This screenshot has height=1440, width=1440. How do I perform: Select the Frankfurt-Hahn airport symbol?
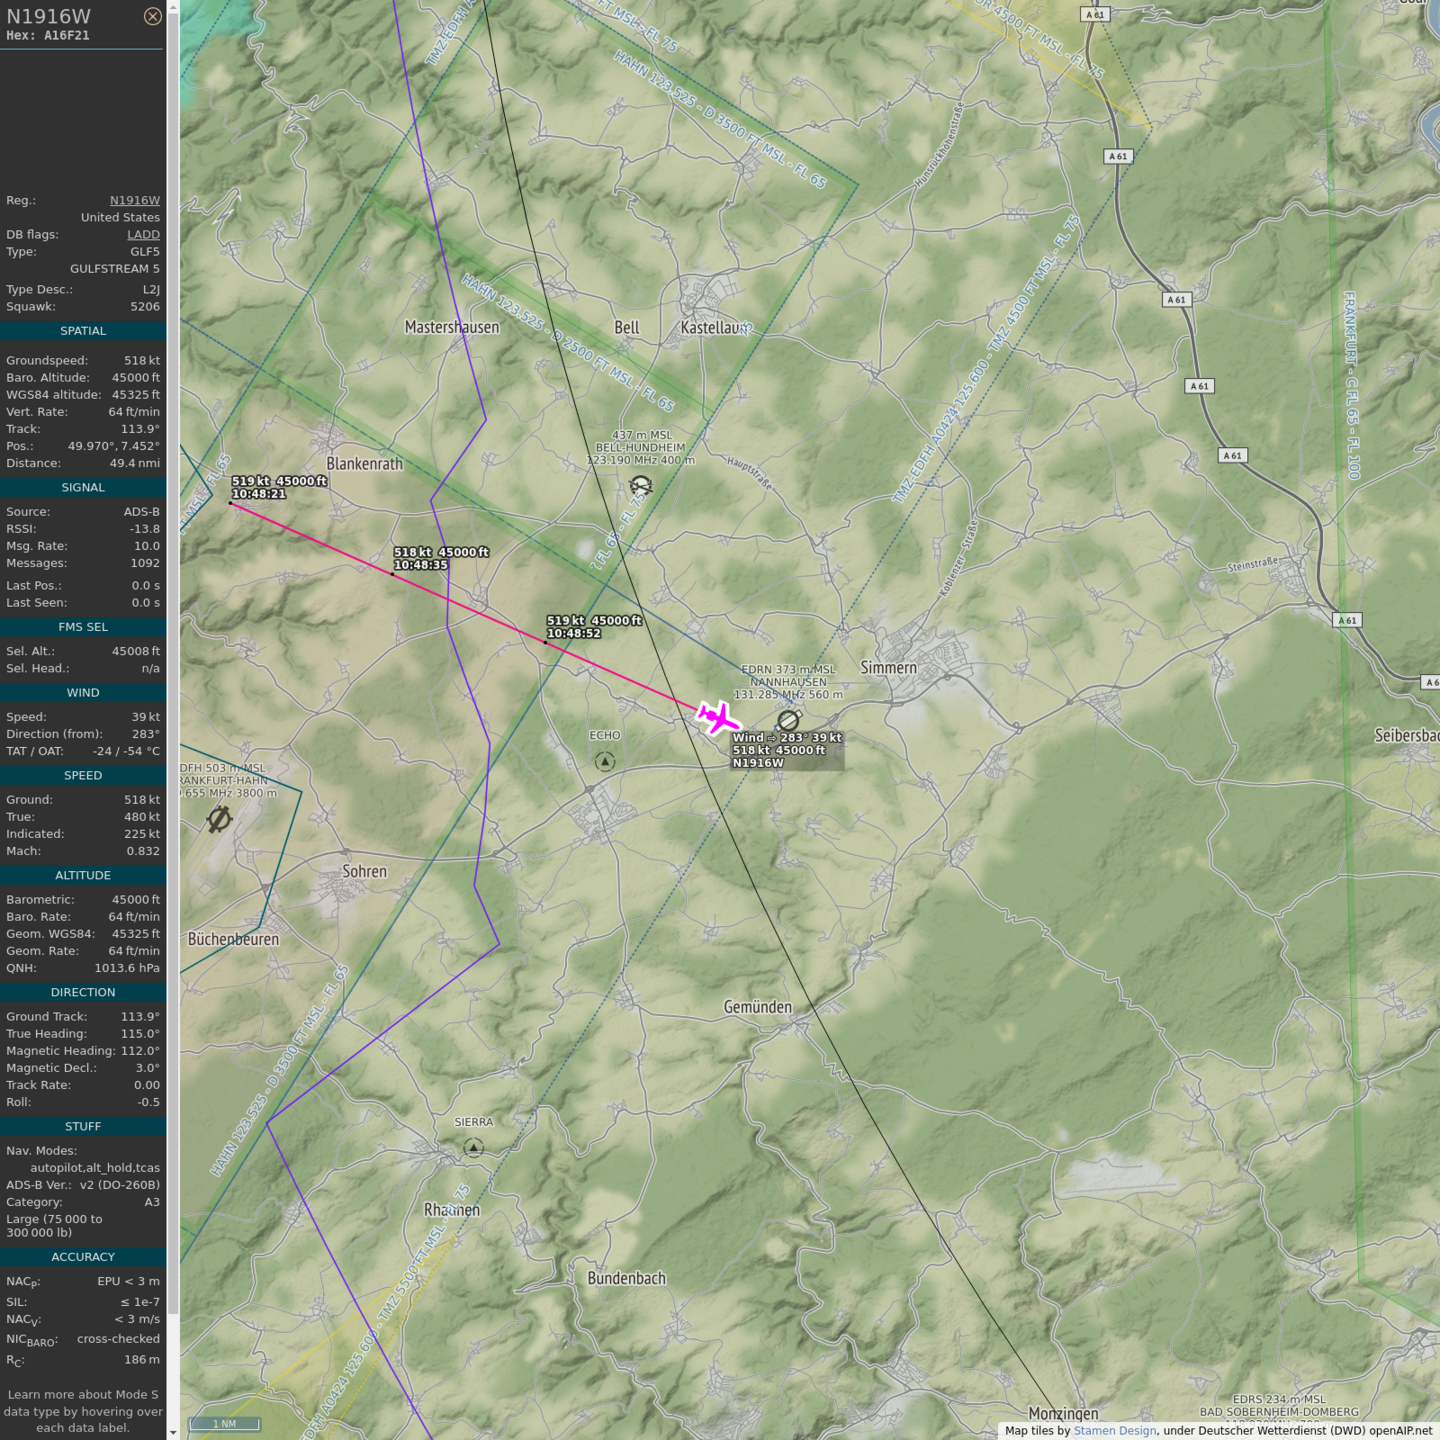[219, 820]
